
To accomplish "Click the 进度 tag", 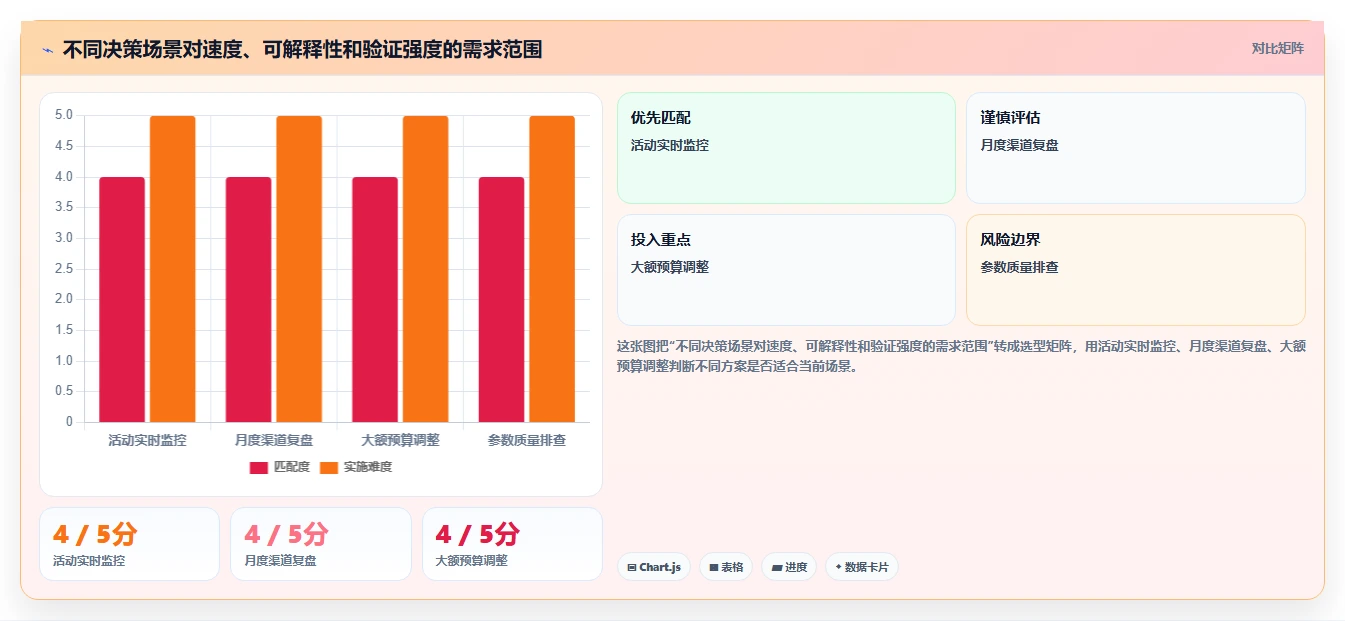I will 789,567.
